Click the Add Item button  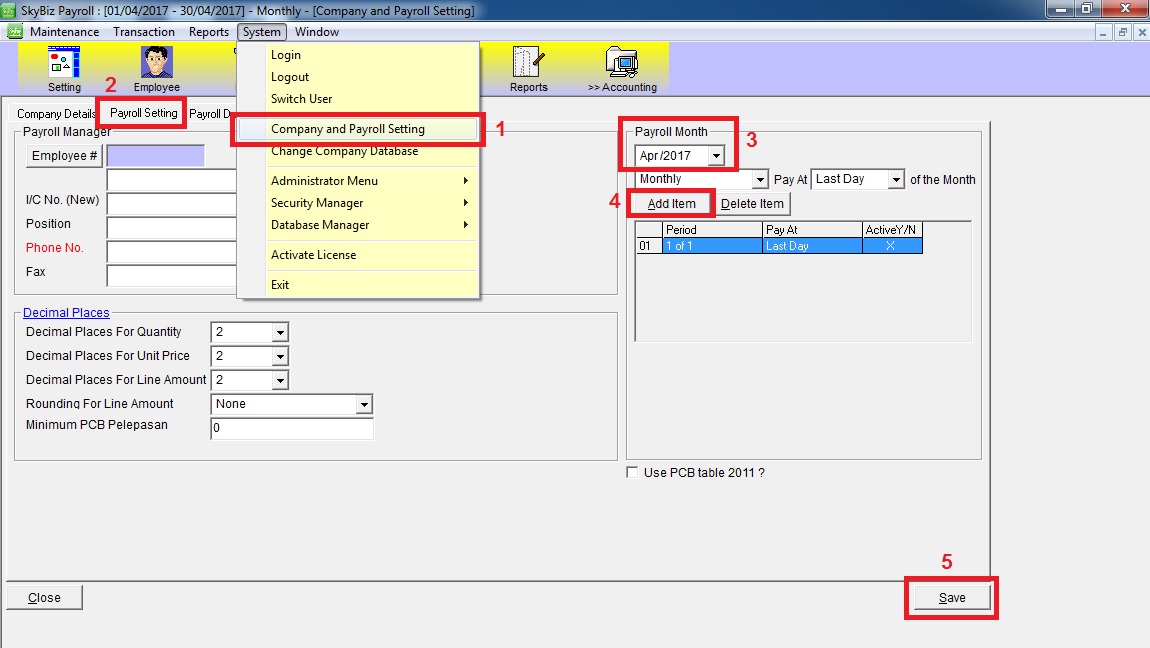click(671, 204)
